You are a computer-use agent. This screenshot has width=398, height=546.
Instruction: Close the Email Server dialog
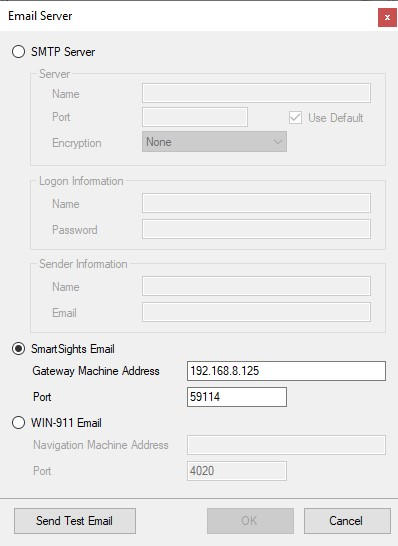(x=387, y=17)
